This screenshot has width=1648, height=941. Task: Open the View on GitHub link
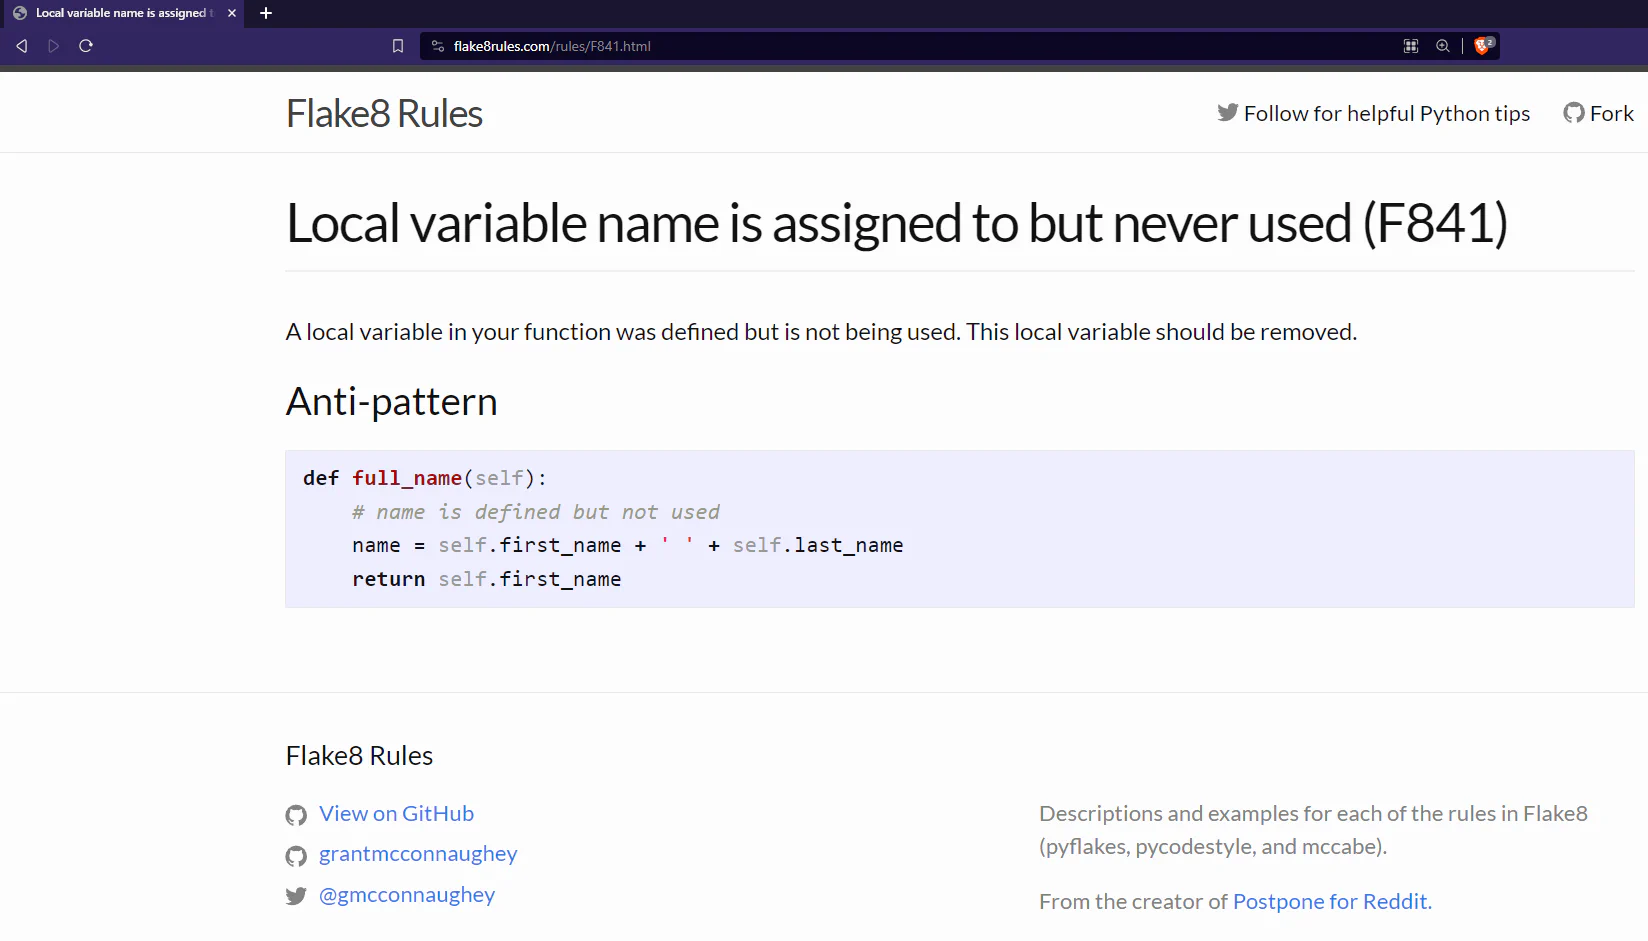396,813
